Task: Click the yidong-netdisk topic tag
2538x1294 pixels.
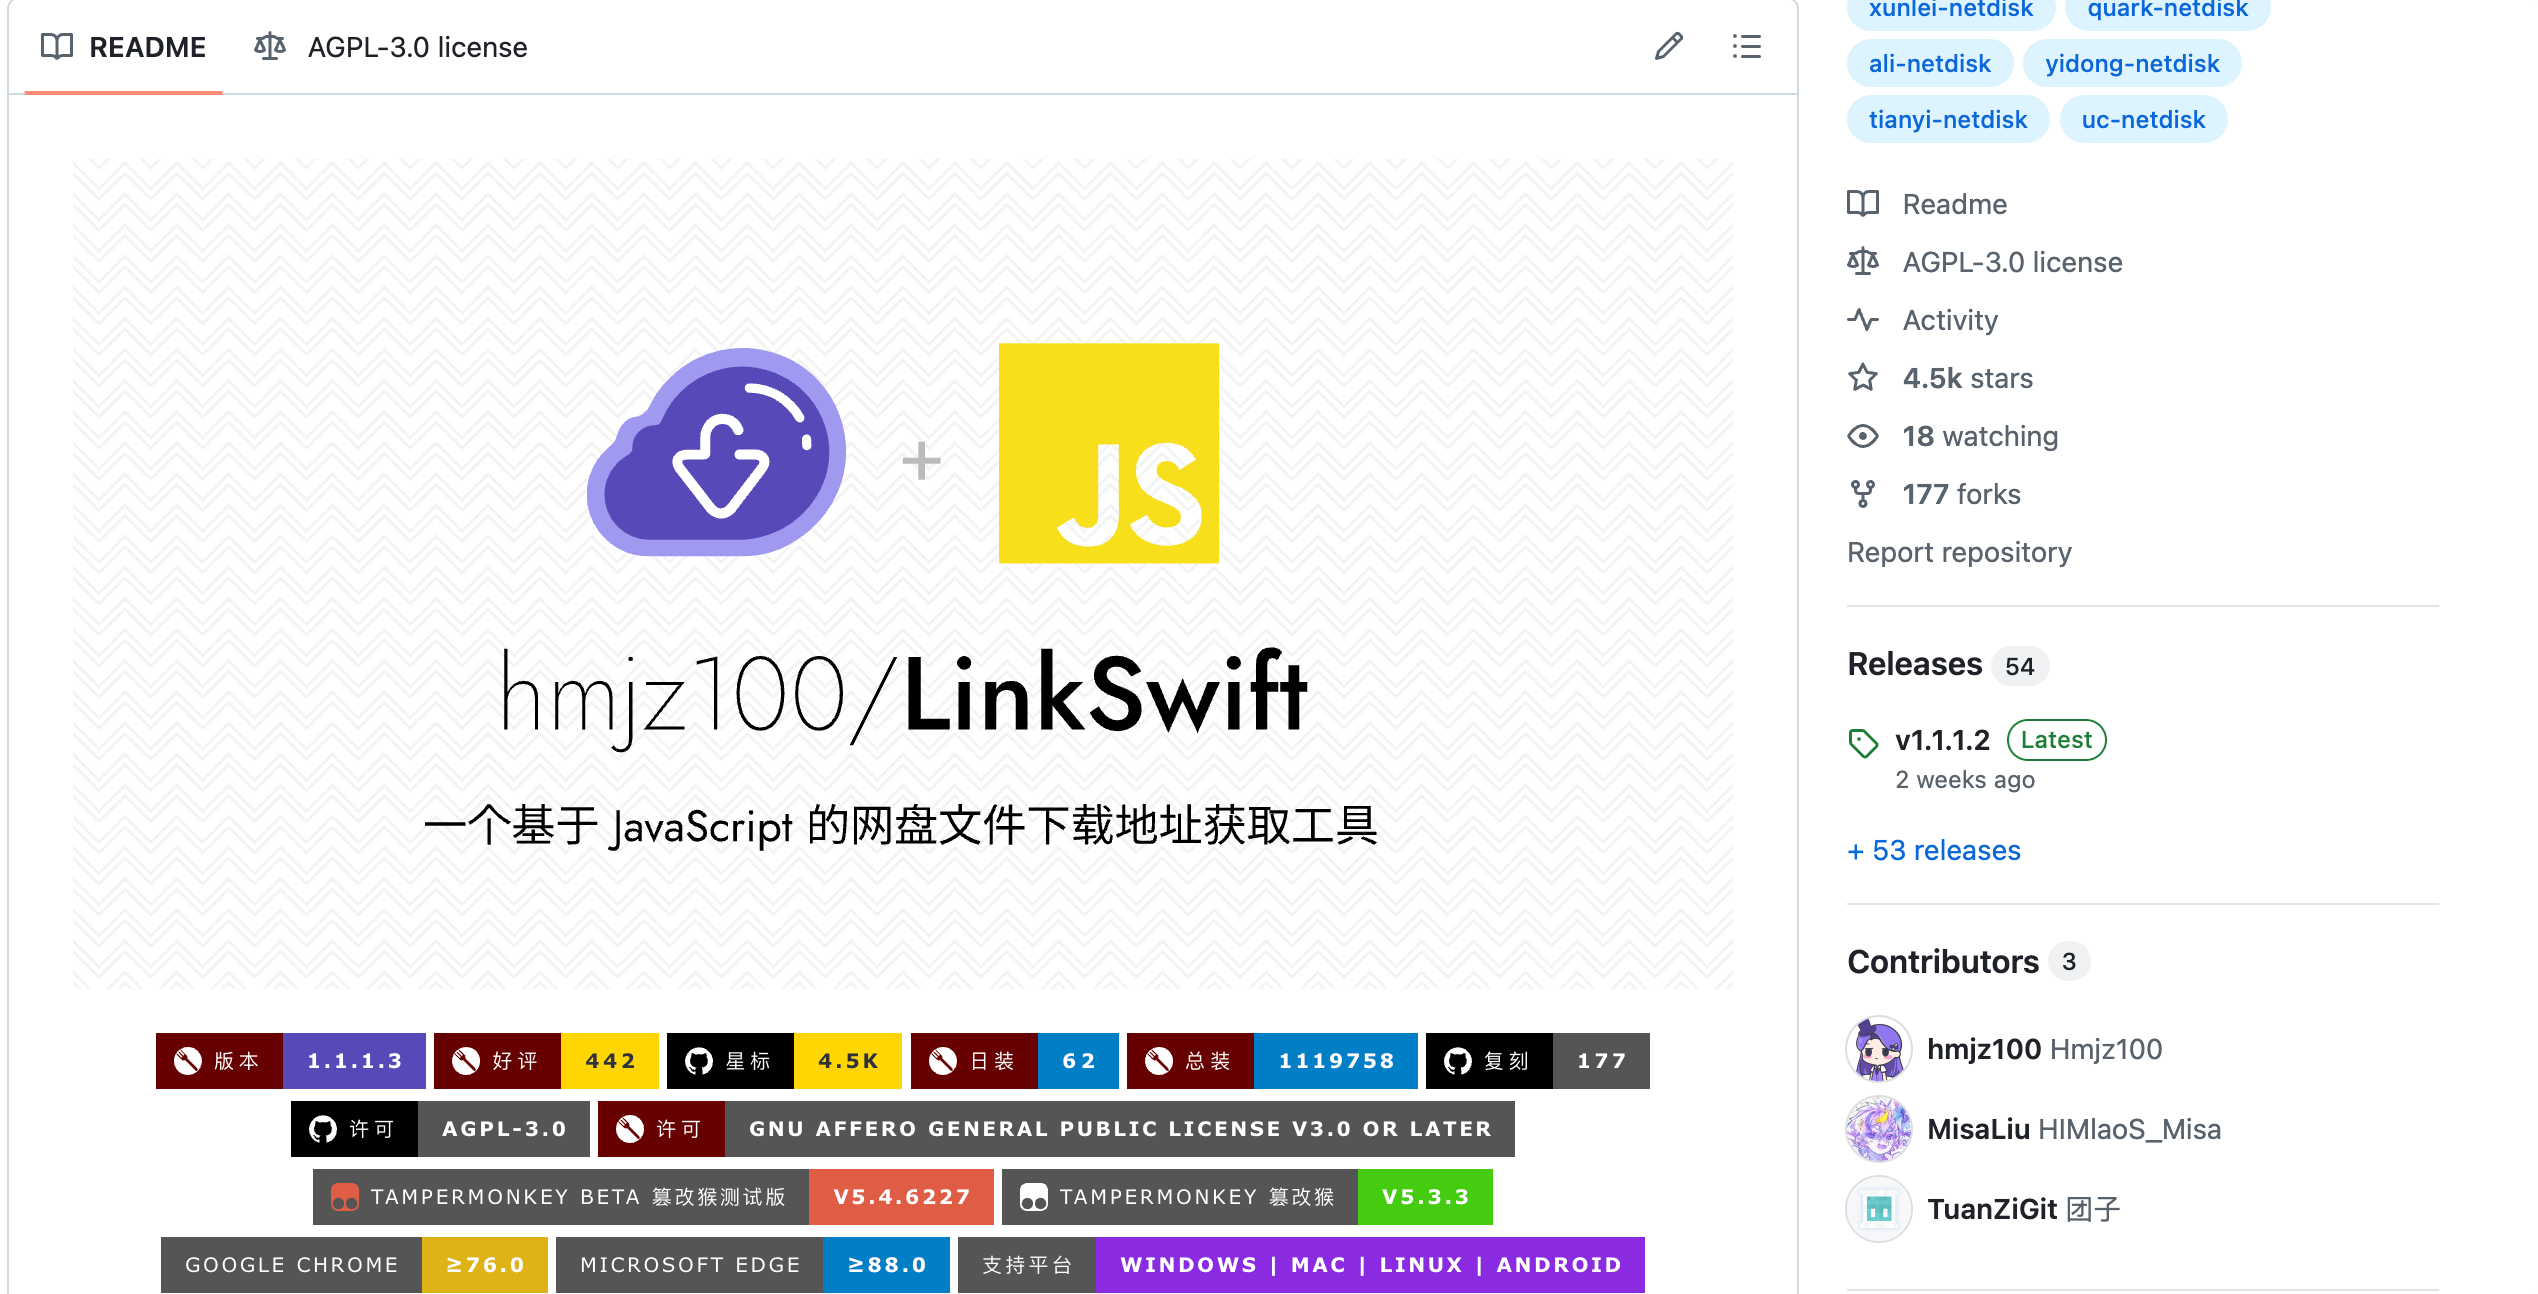Action: [2132, 63]
